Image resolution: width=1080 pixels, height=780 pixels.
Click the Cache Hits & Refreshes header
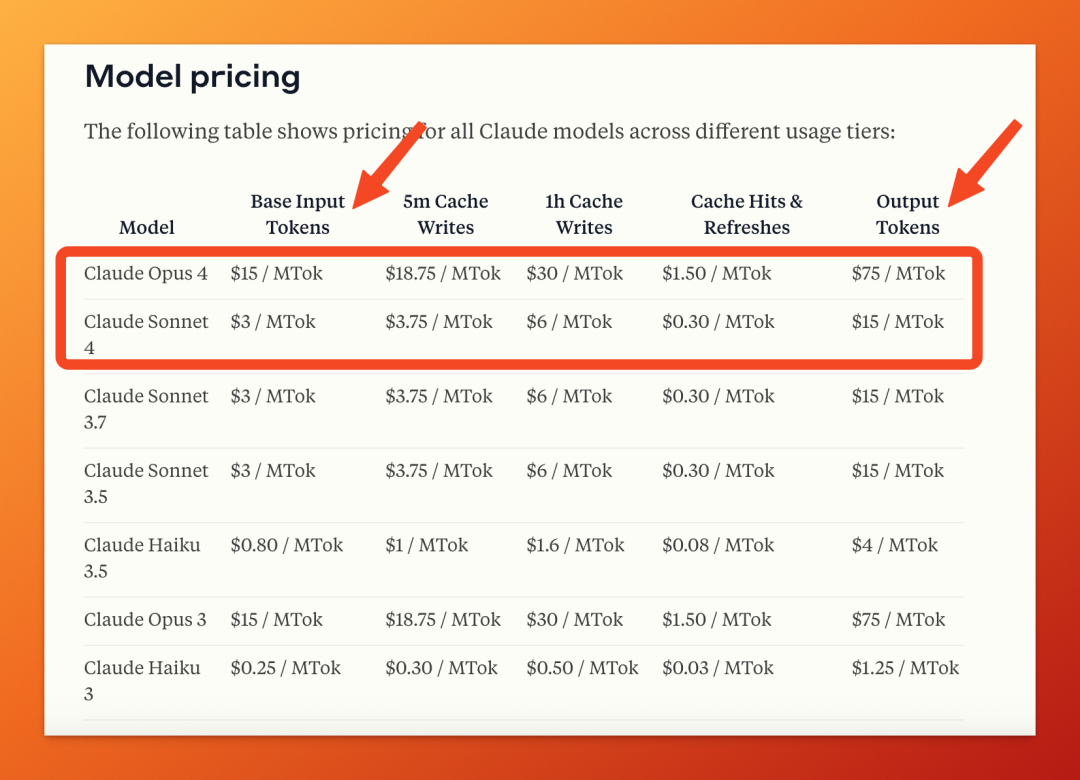(x=747, y=214)
